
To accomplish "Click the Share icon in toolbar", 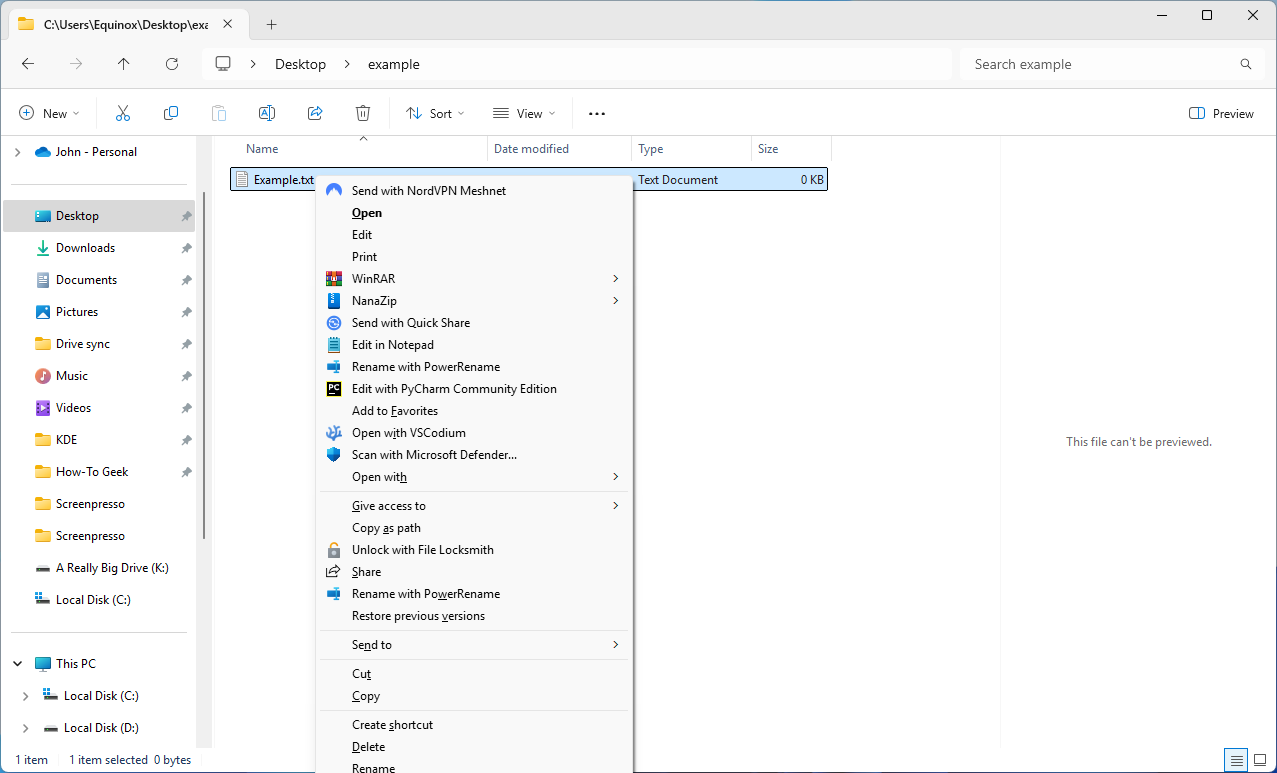I will 315,114.
